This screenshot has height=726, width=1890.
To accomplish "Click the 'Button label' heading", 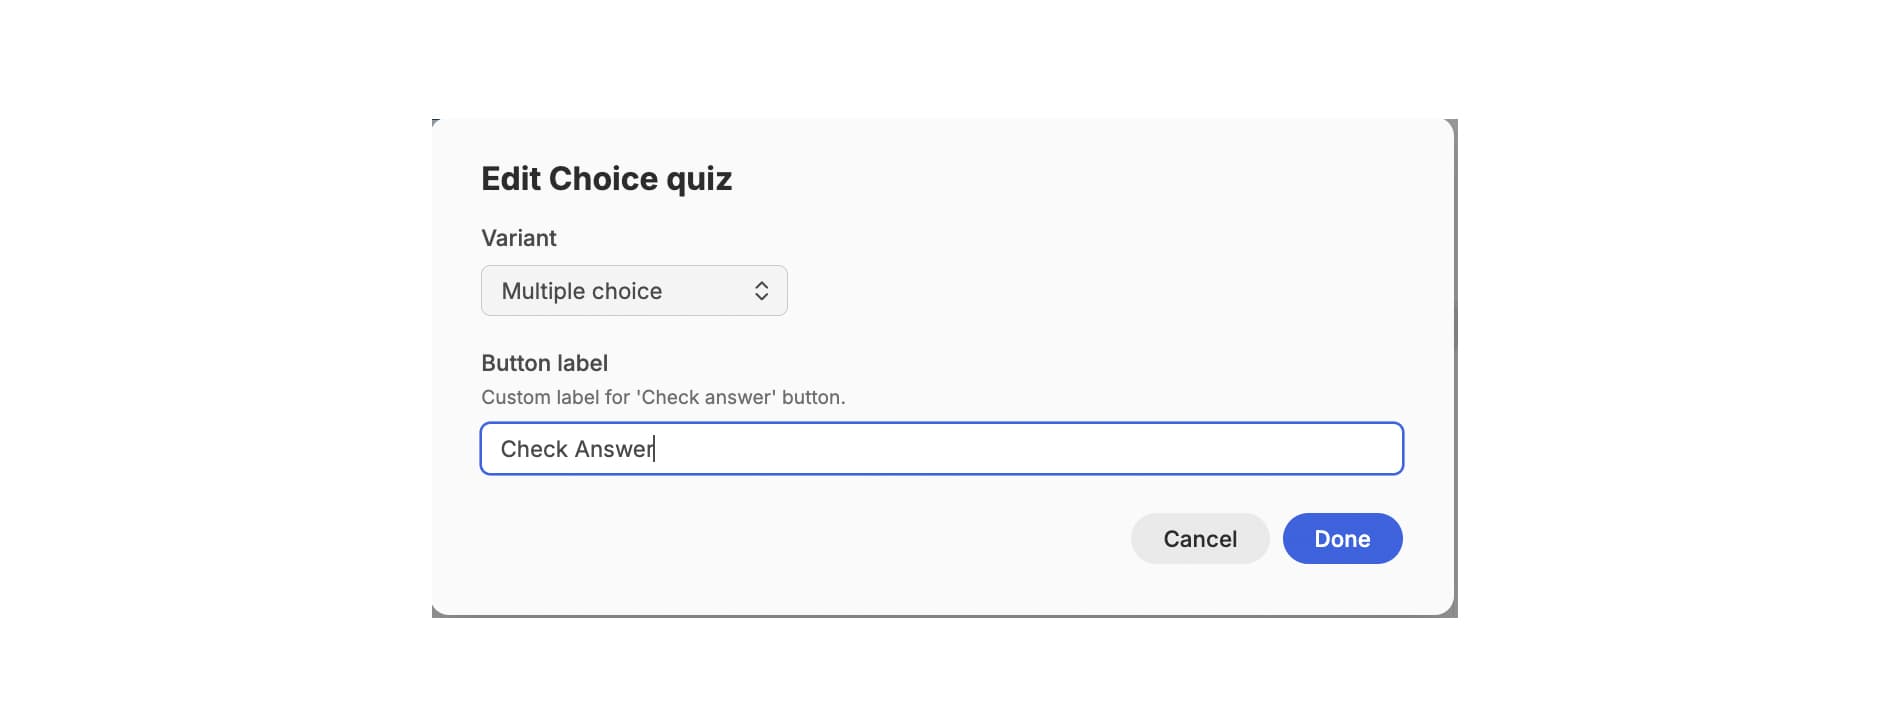I will (x=544, y=363).
